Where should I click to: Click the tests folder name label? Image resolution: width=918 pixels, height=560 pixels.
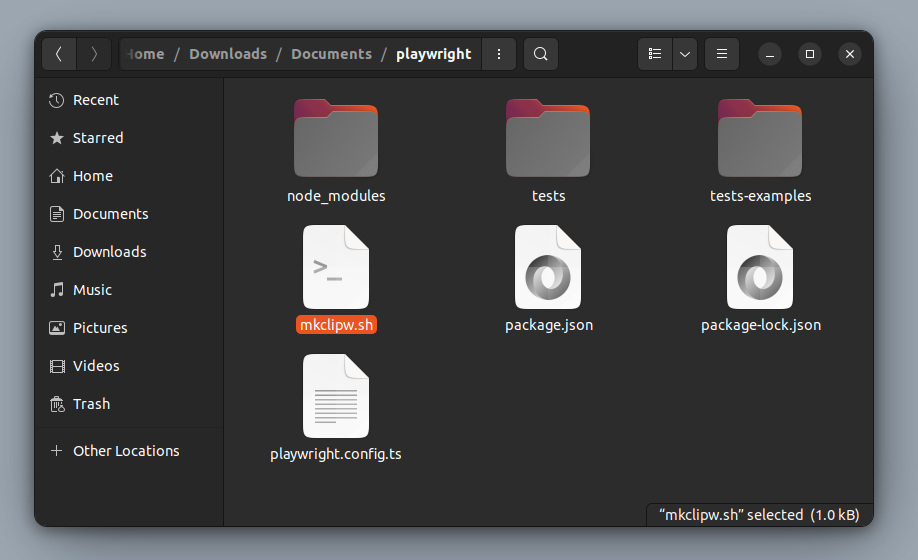pyautogui.click(x=549, y=196)
